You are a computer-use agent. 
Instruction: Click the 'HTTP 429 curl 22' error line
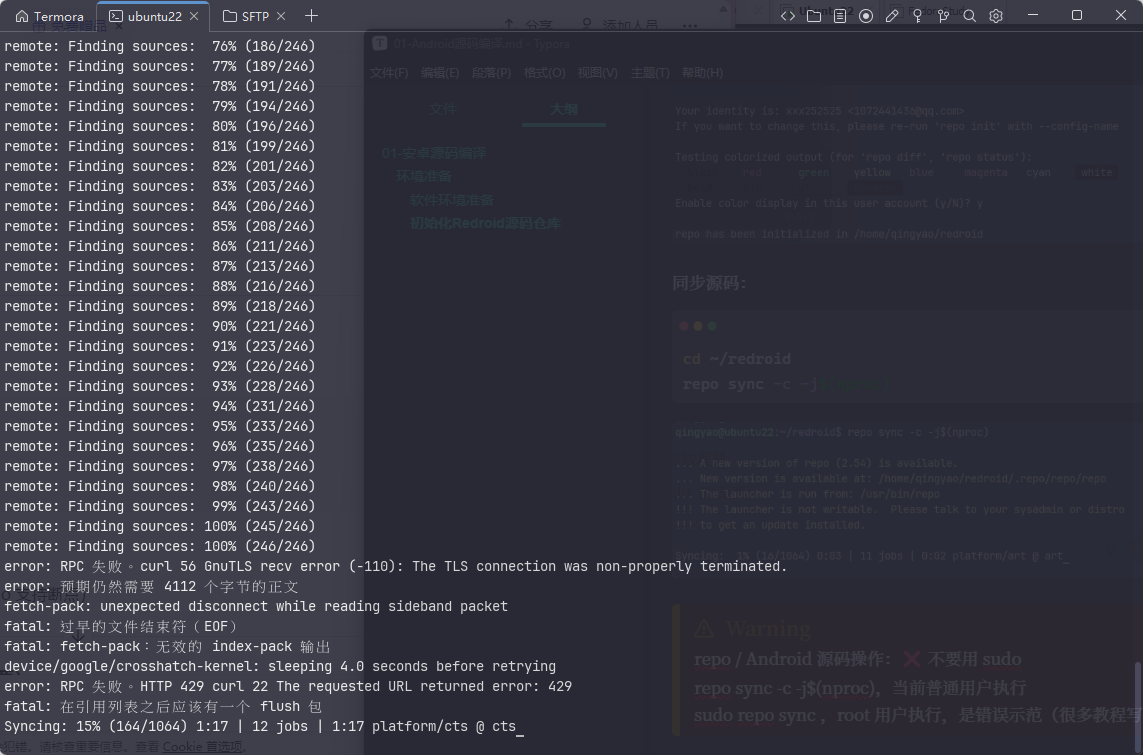288,686
